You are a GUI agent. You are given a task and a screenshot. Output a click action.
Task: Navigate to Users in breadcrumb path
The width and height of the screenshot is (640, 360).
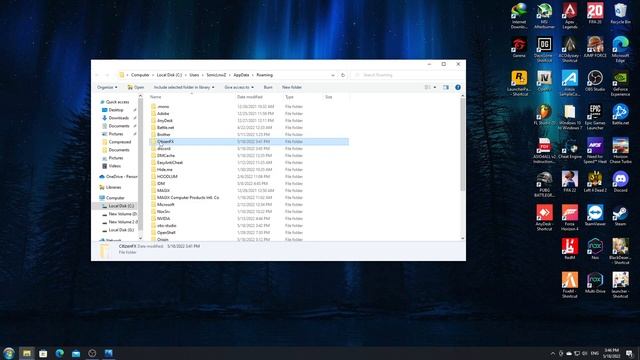(x=194, y=75)
